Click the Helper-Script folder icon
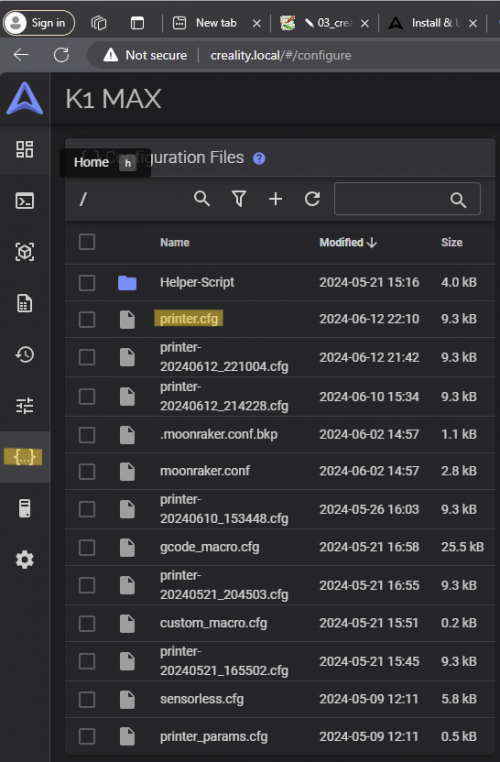 127,283
